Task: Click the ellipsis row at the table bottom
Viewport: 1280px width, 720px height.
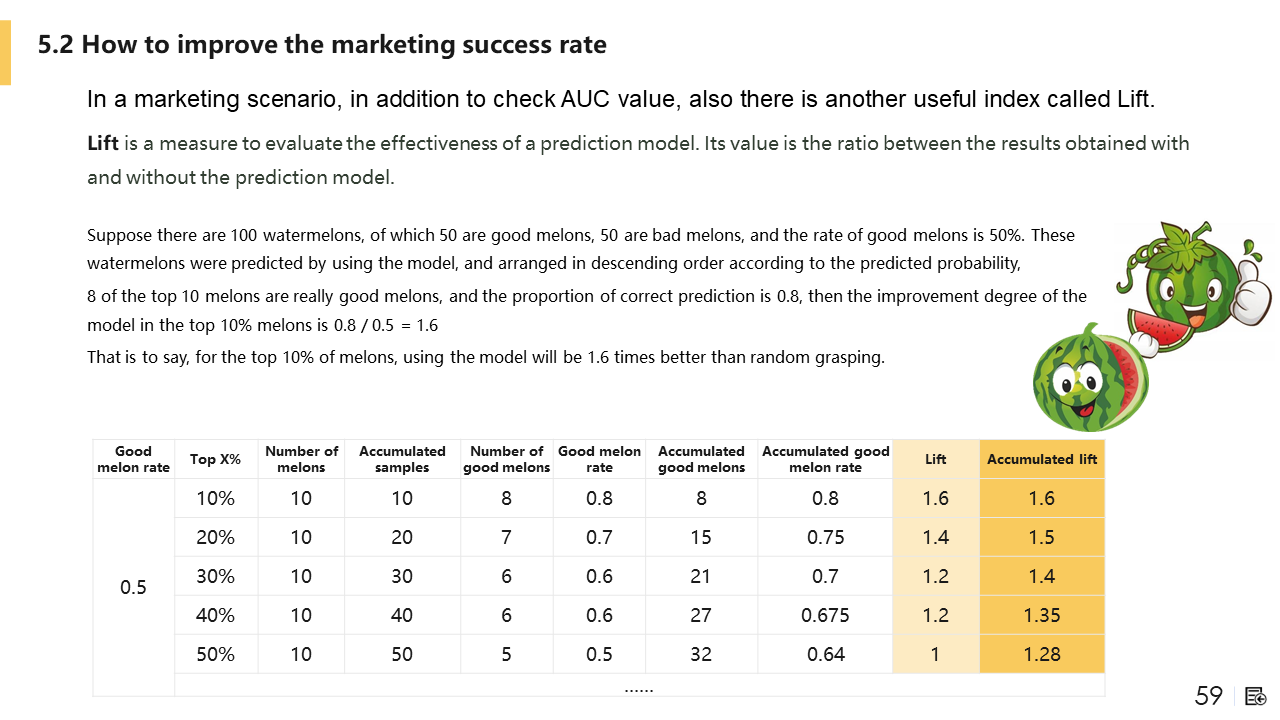Action: pyautogui.click(x=639, y=687)
